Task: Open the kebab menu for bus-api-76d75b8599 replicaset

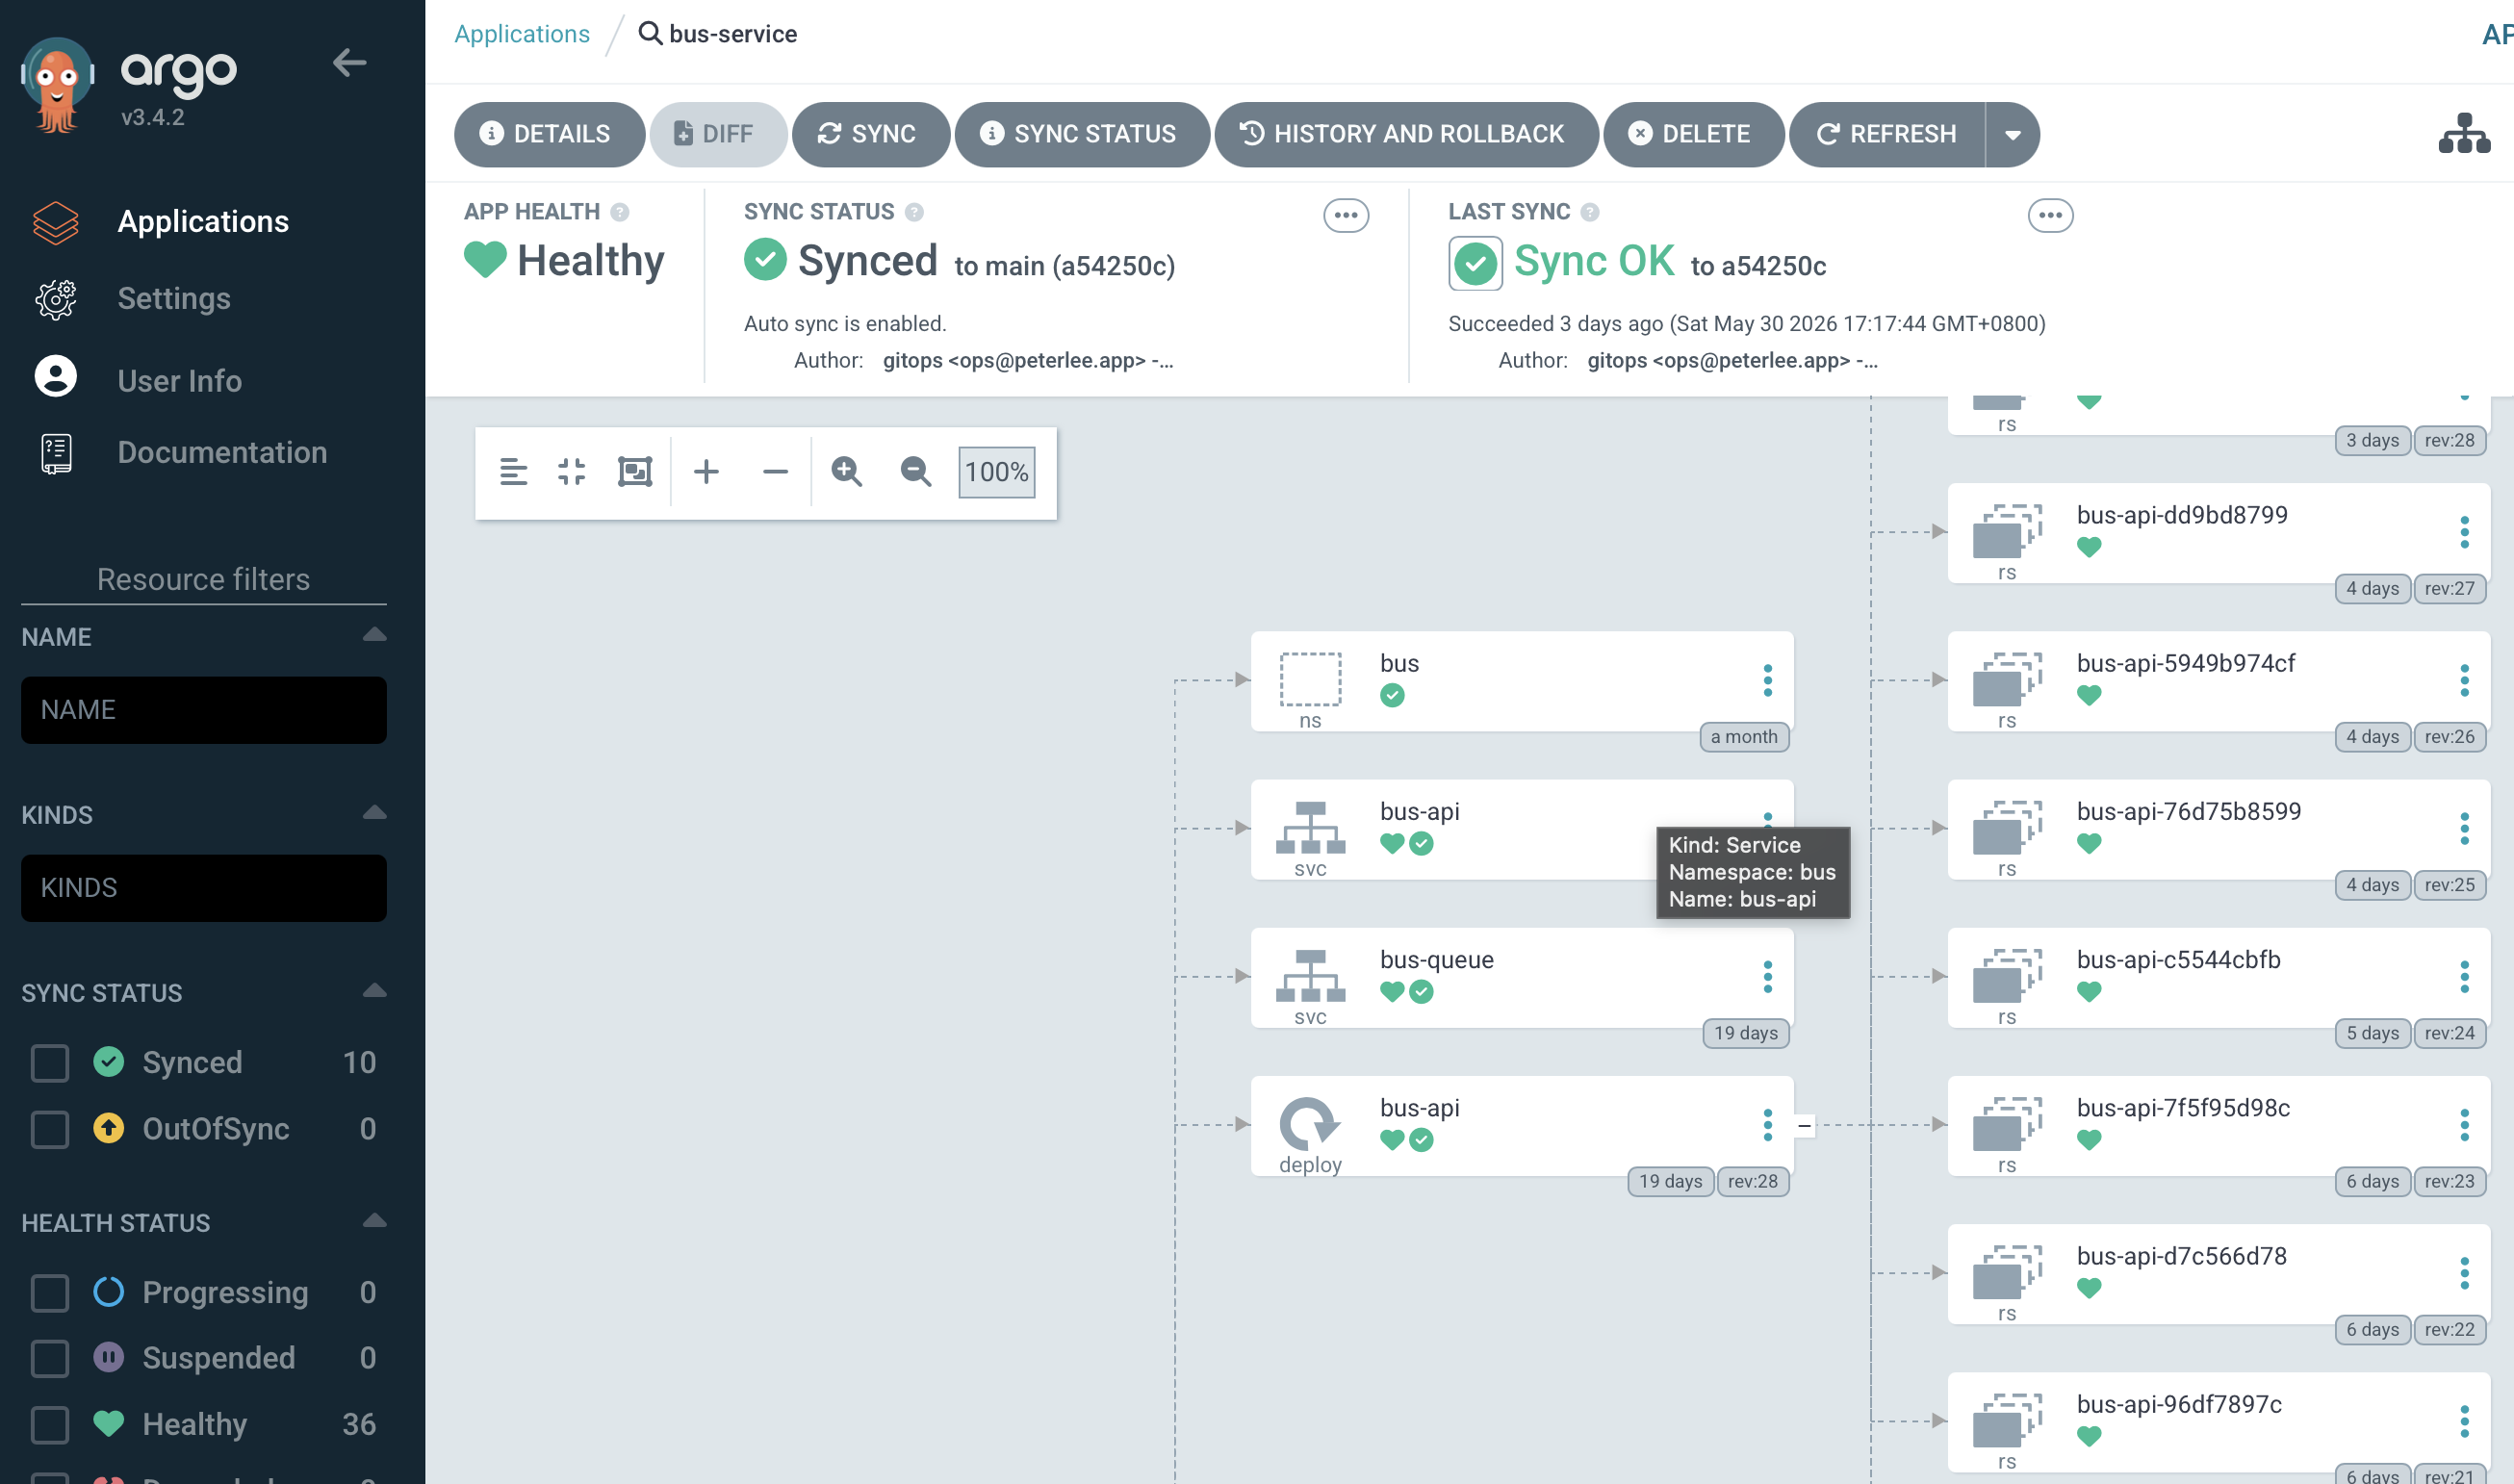Action: [2464, 829]
